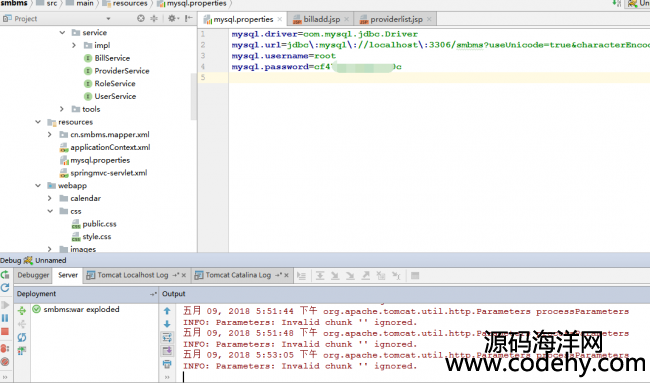Click the Force Step Into icon

350,276
